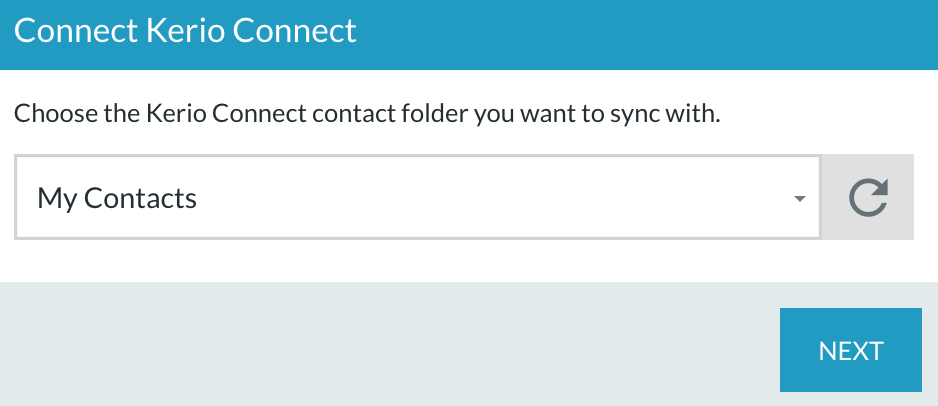Screen dimensions: 938x406
Task: Refresh the list using the circular arrow
Action: [868, 197]
